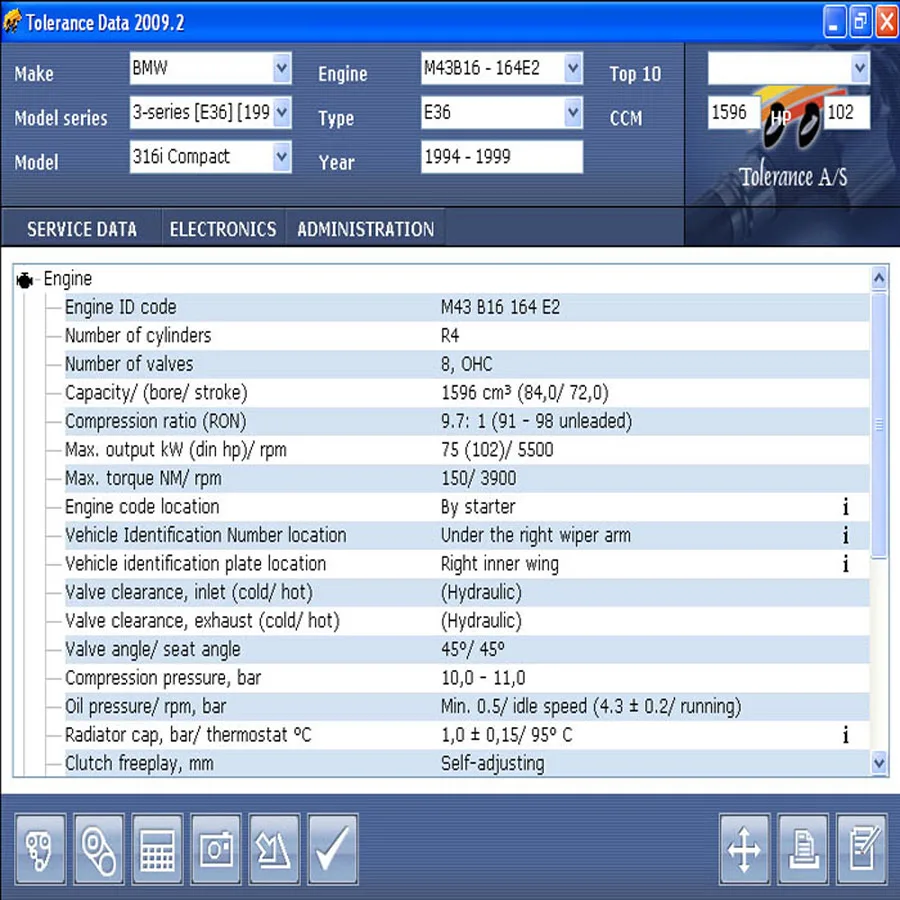Click the vertical scrollbar thumb
The height and width of the screenshot is (900, 900).
click(879, 425)
